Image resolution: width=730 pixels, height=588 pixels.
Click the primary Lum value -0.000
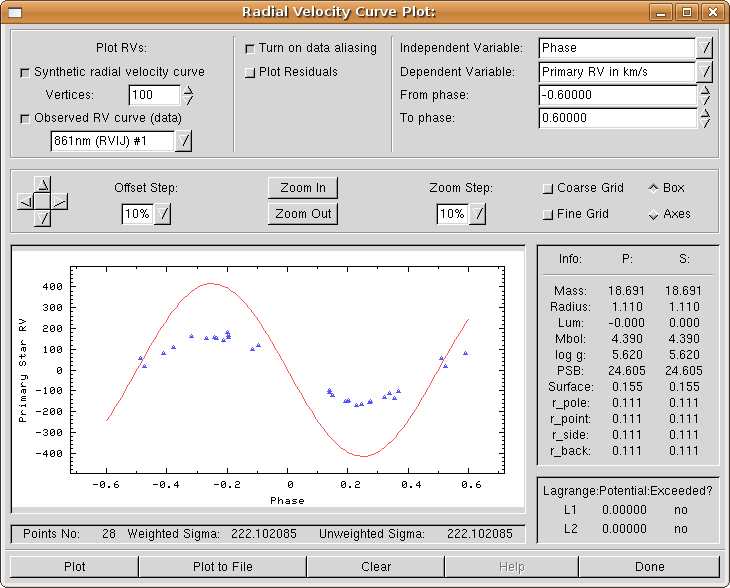tap(626, 323)
